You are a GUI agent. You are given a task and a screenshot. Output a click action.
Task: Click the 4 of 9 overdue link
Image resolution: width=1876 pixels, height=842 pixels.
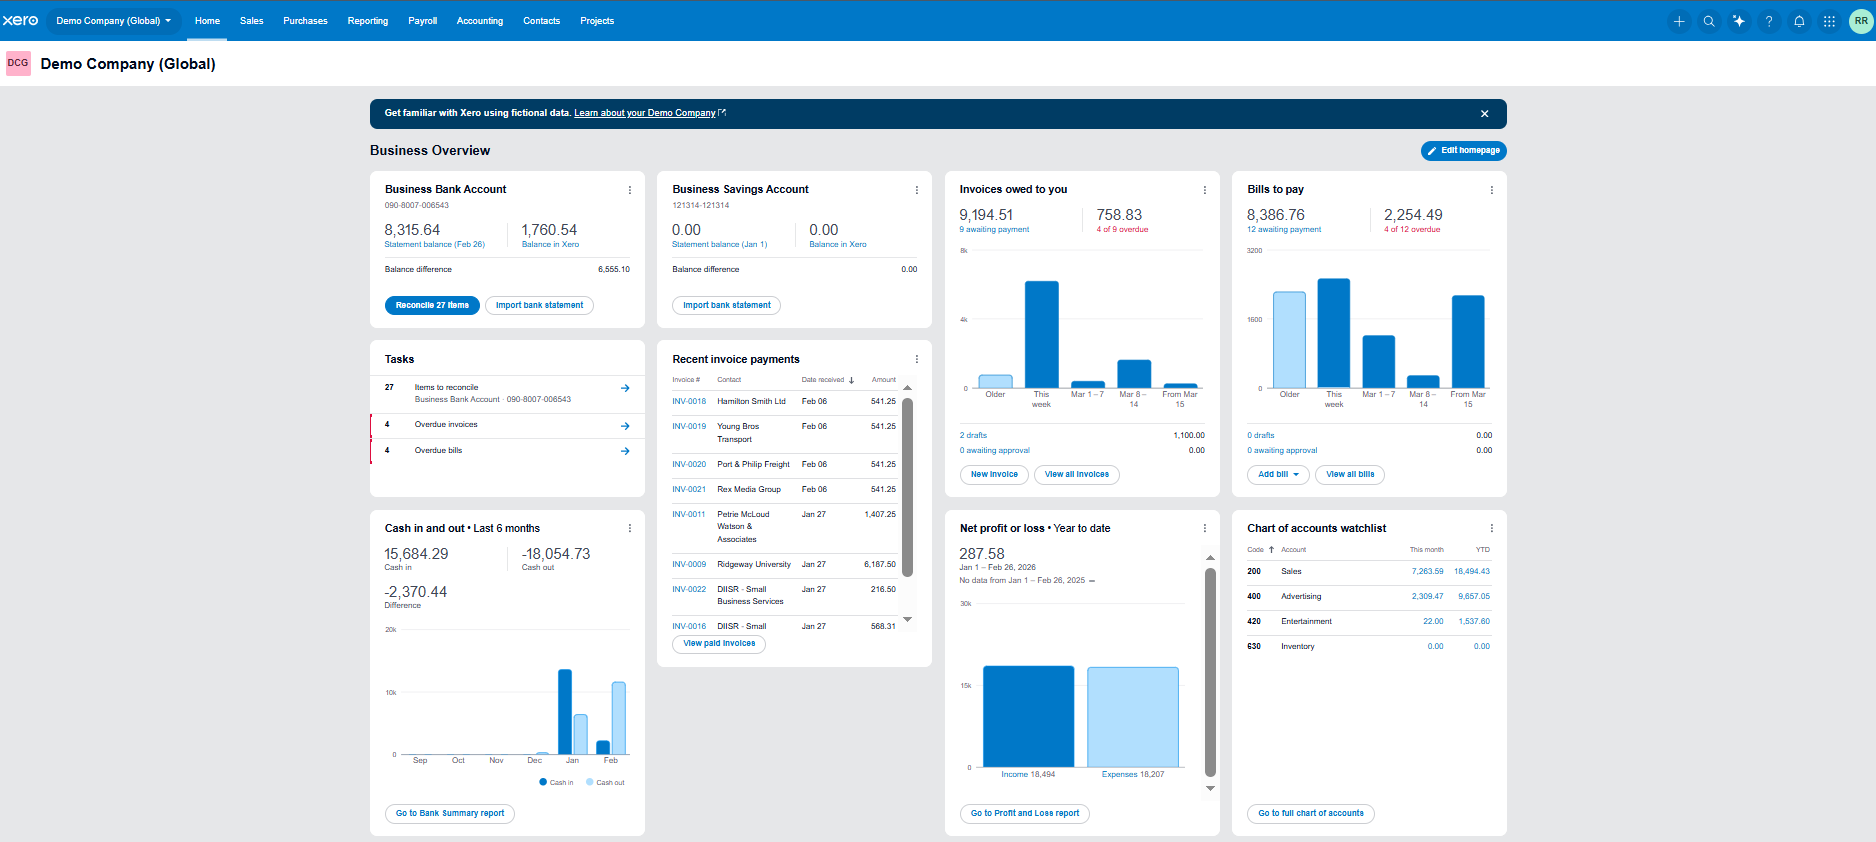click(1122, 230)
